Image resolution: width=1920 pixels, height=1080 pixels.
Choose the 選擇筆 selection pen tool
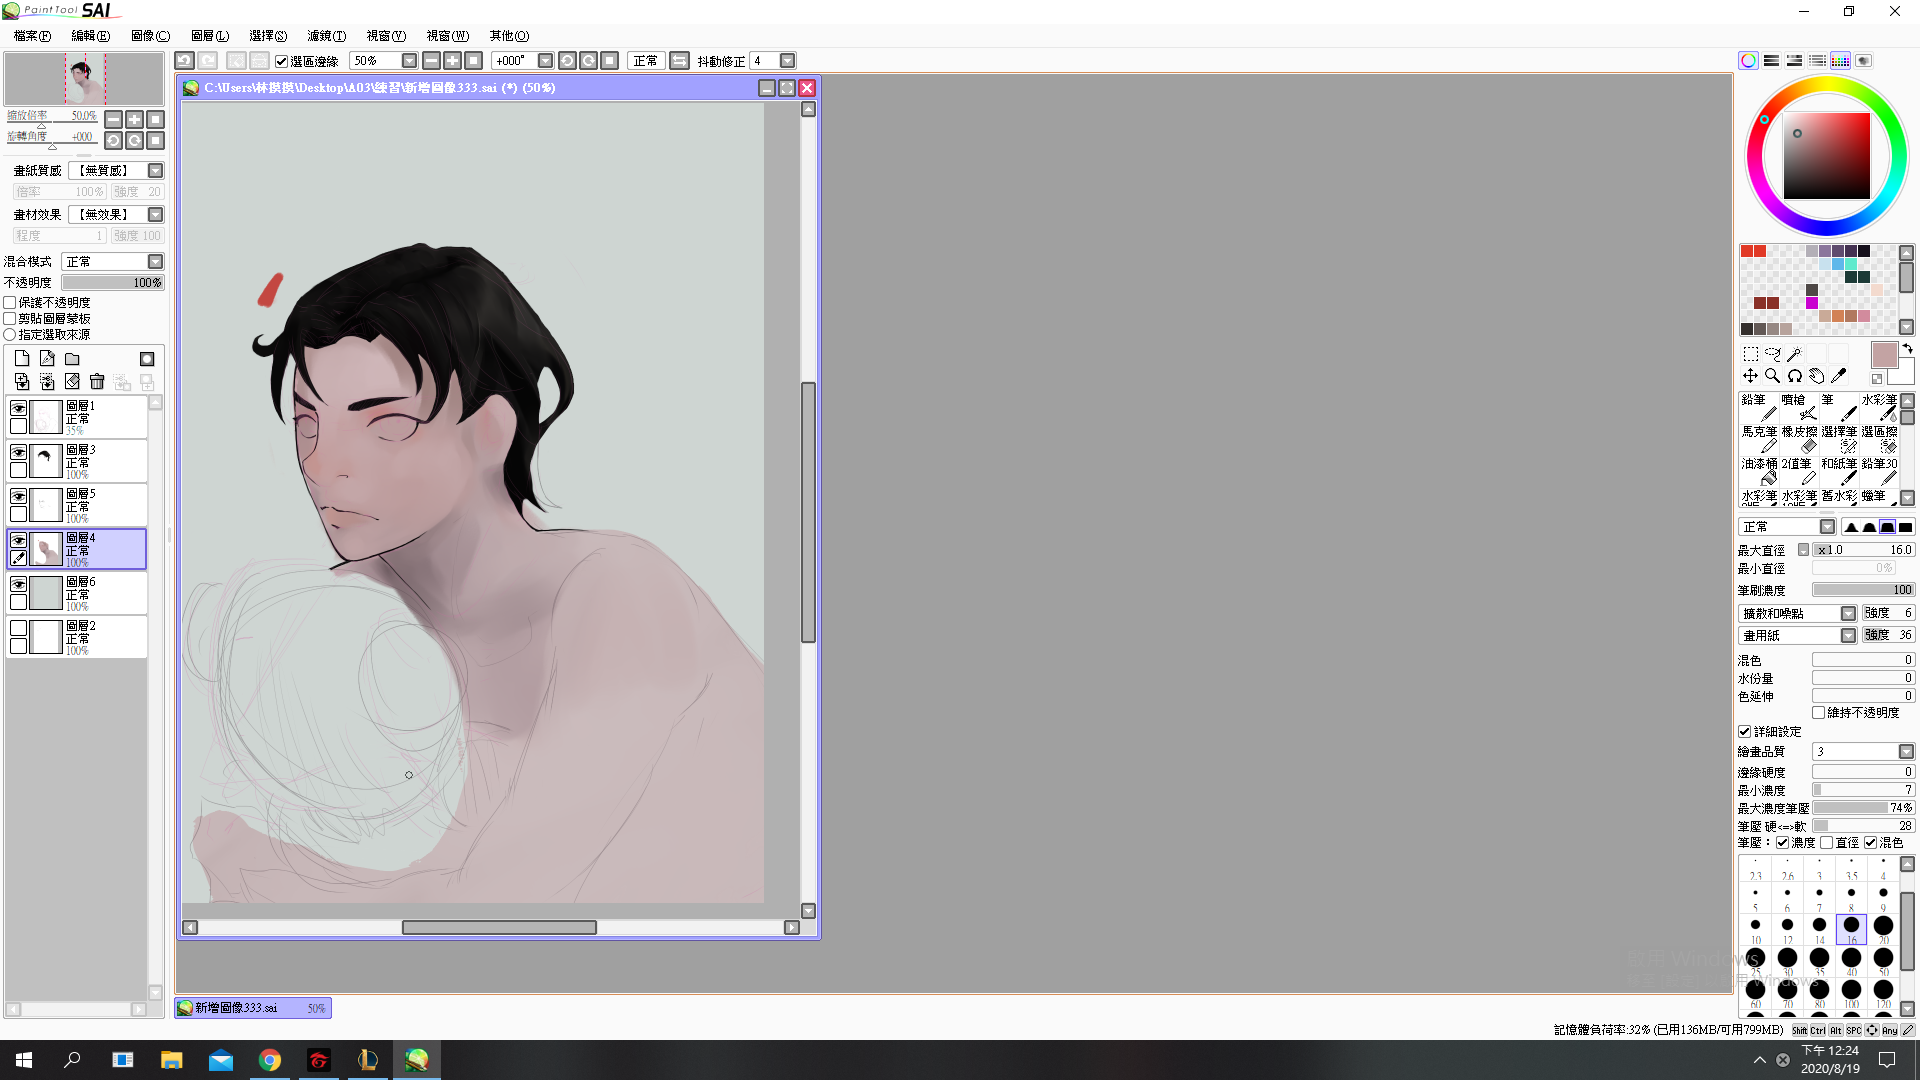(1839, 439)
